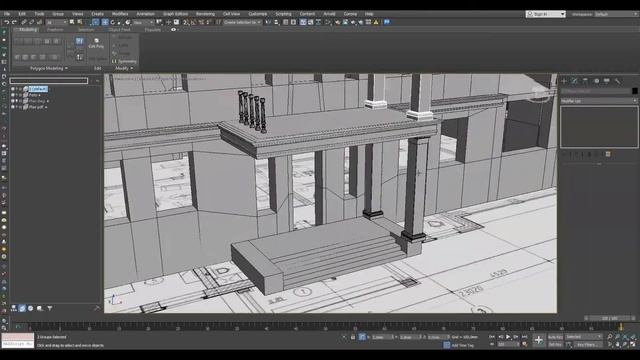
Task: Click the Configure Modifier Sets icon
Action: pos(608,154)
